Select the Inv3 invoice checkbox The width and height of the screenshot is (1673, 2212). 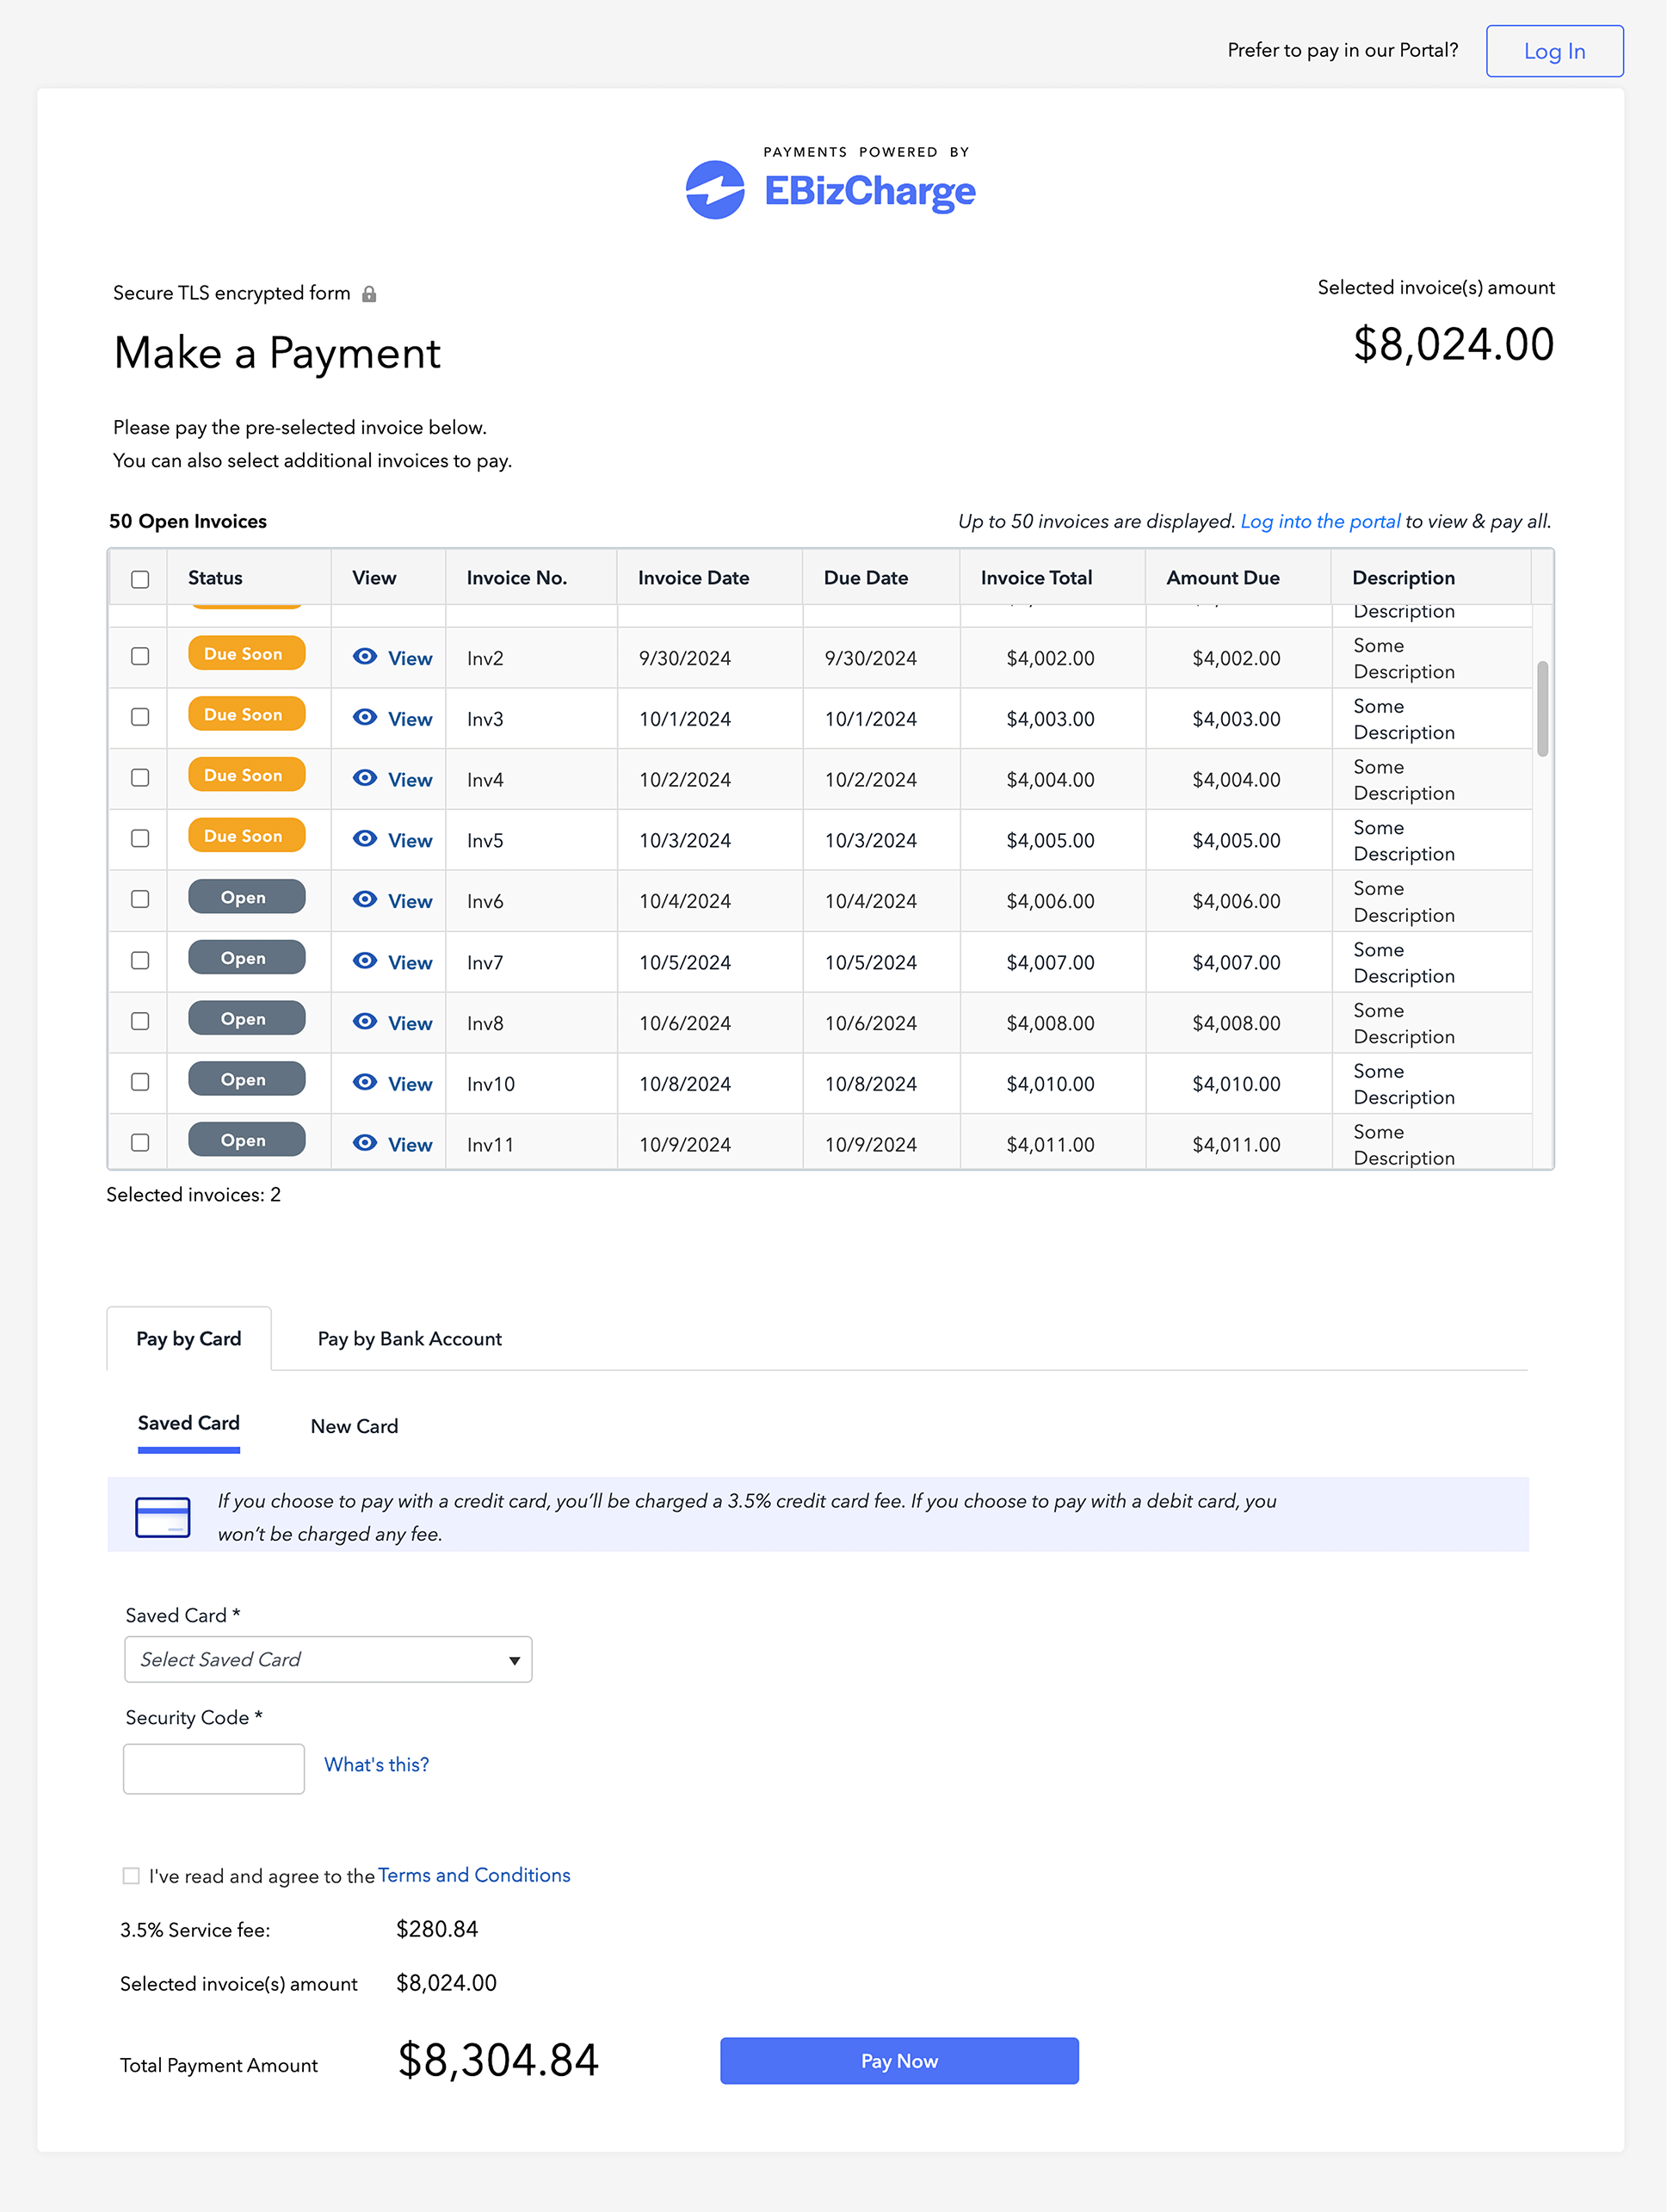click(141, 719)
